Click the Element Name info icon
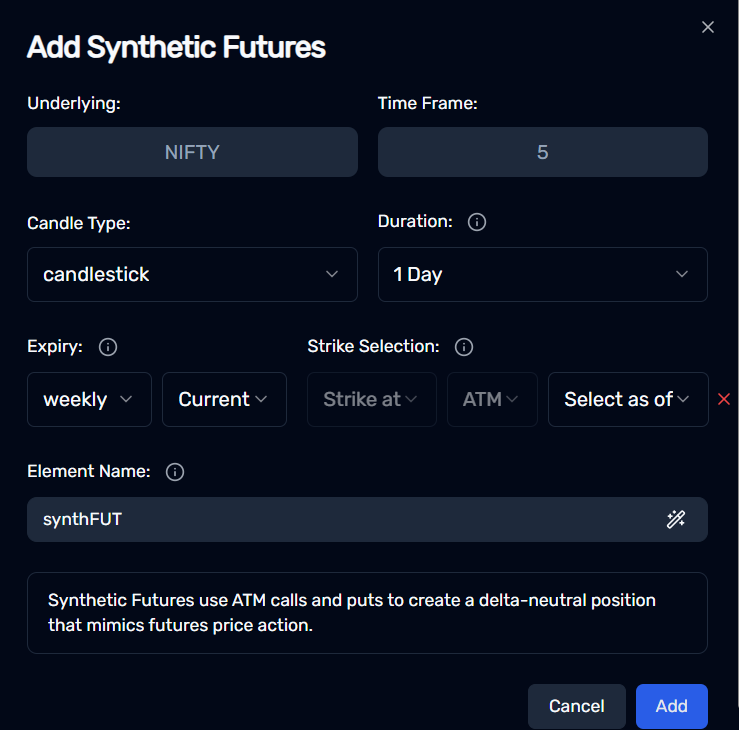The width and height of the screenshot is (739, 730). (x=175, y=472)
